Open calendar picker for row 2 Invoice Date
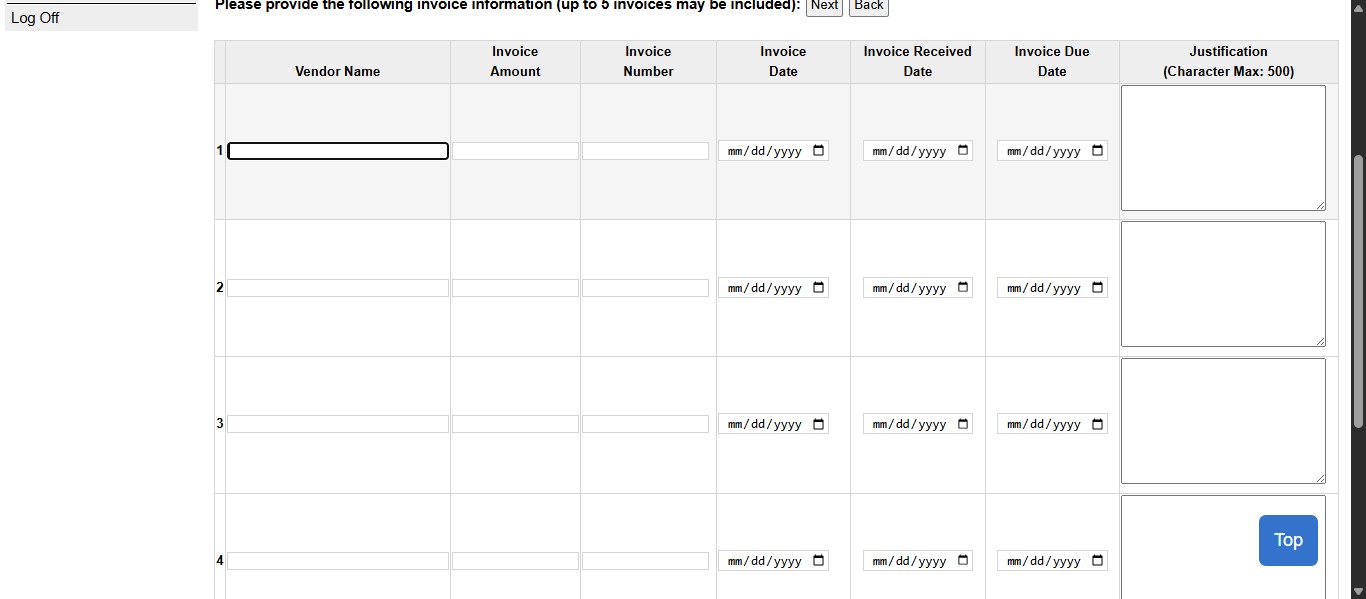 click(x=819, y=288)
